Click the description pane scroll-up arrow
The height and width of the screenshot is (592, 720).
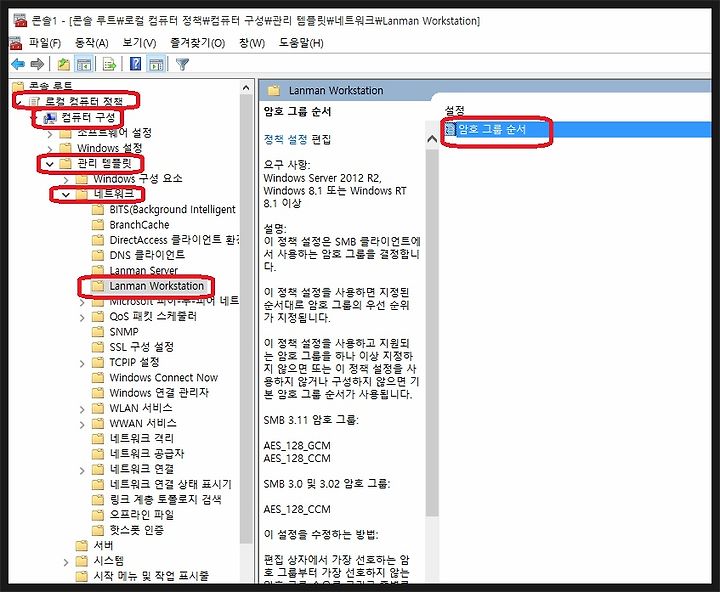432,139
